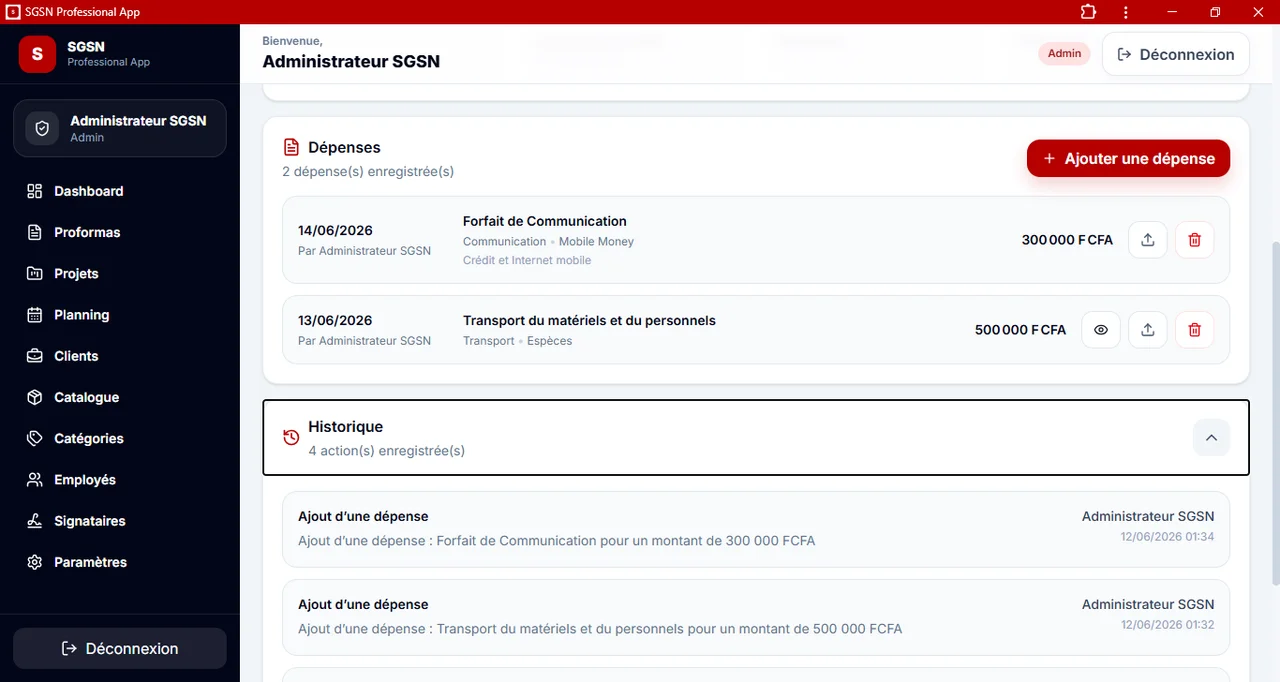Click the history timestamp 12/06/2026 01:32
1280x682 pixels.
pyautogui.click(x=1168, y=625)
